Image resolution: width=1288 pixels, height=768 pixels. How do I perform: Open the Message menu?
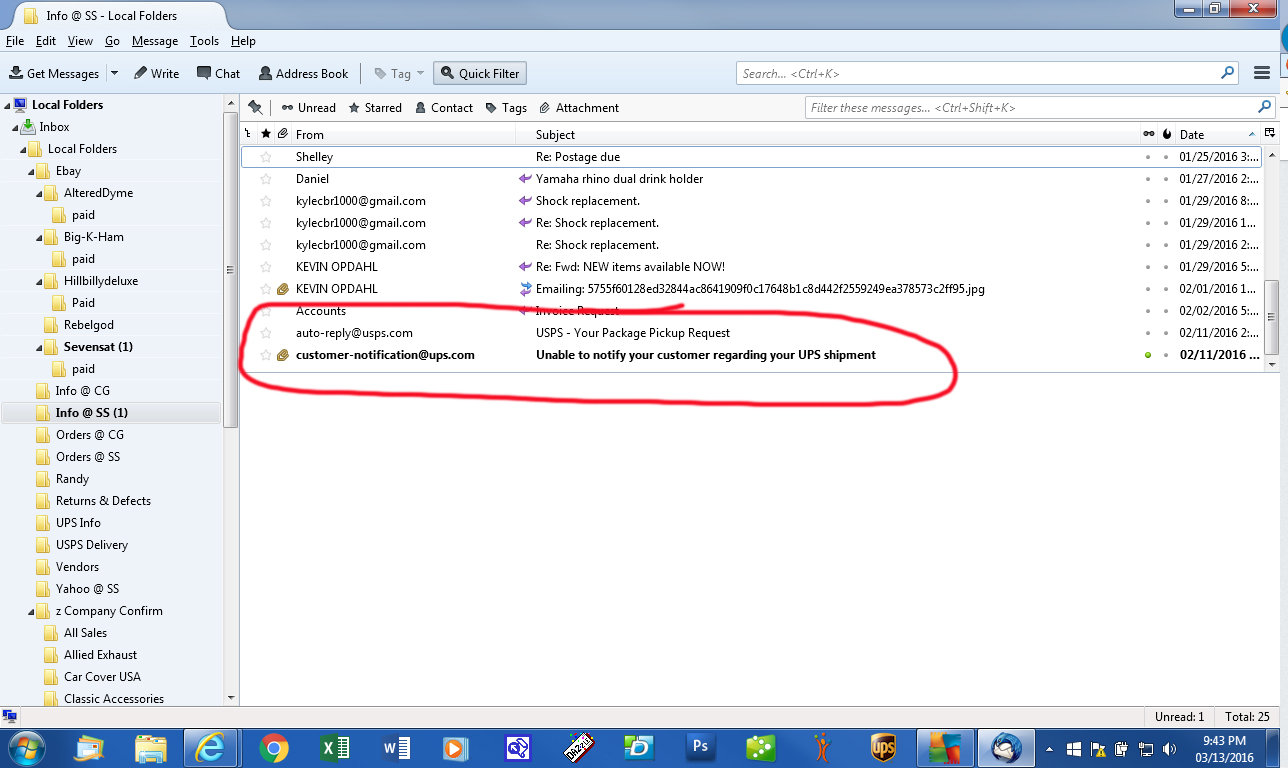point(154,41)
